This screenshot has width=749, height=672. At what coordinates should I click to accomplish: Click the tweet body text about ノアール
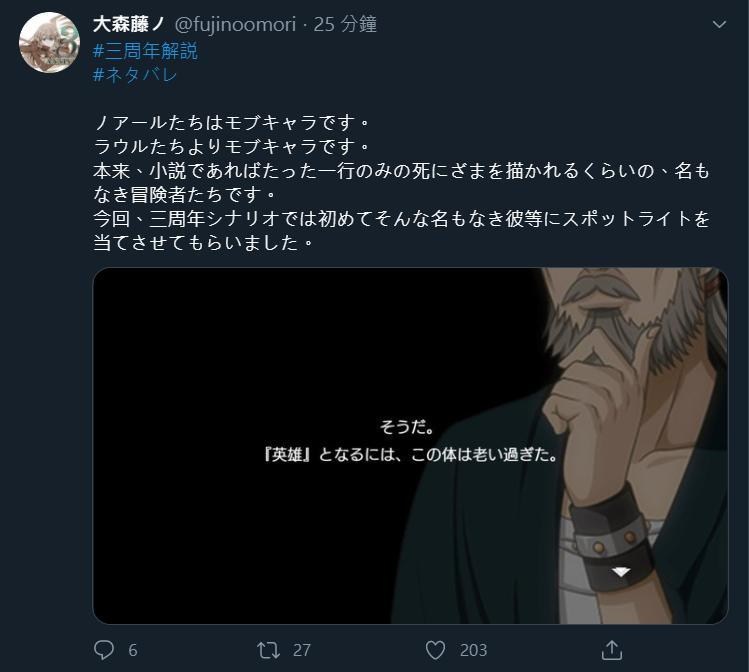tap(401, 183)
